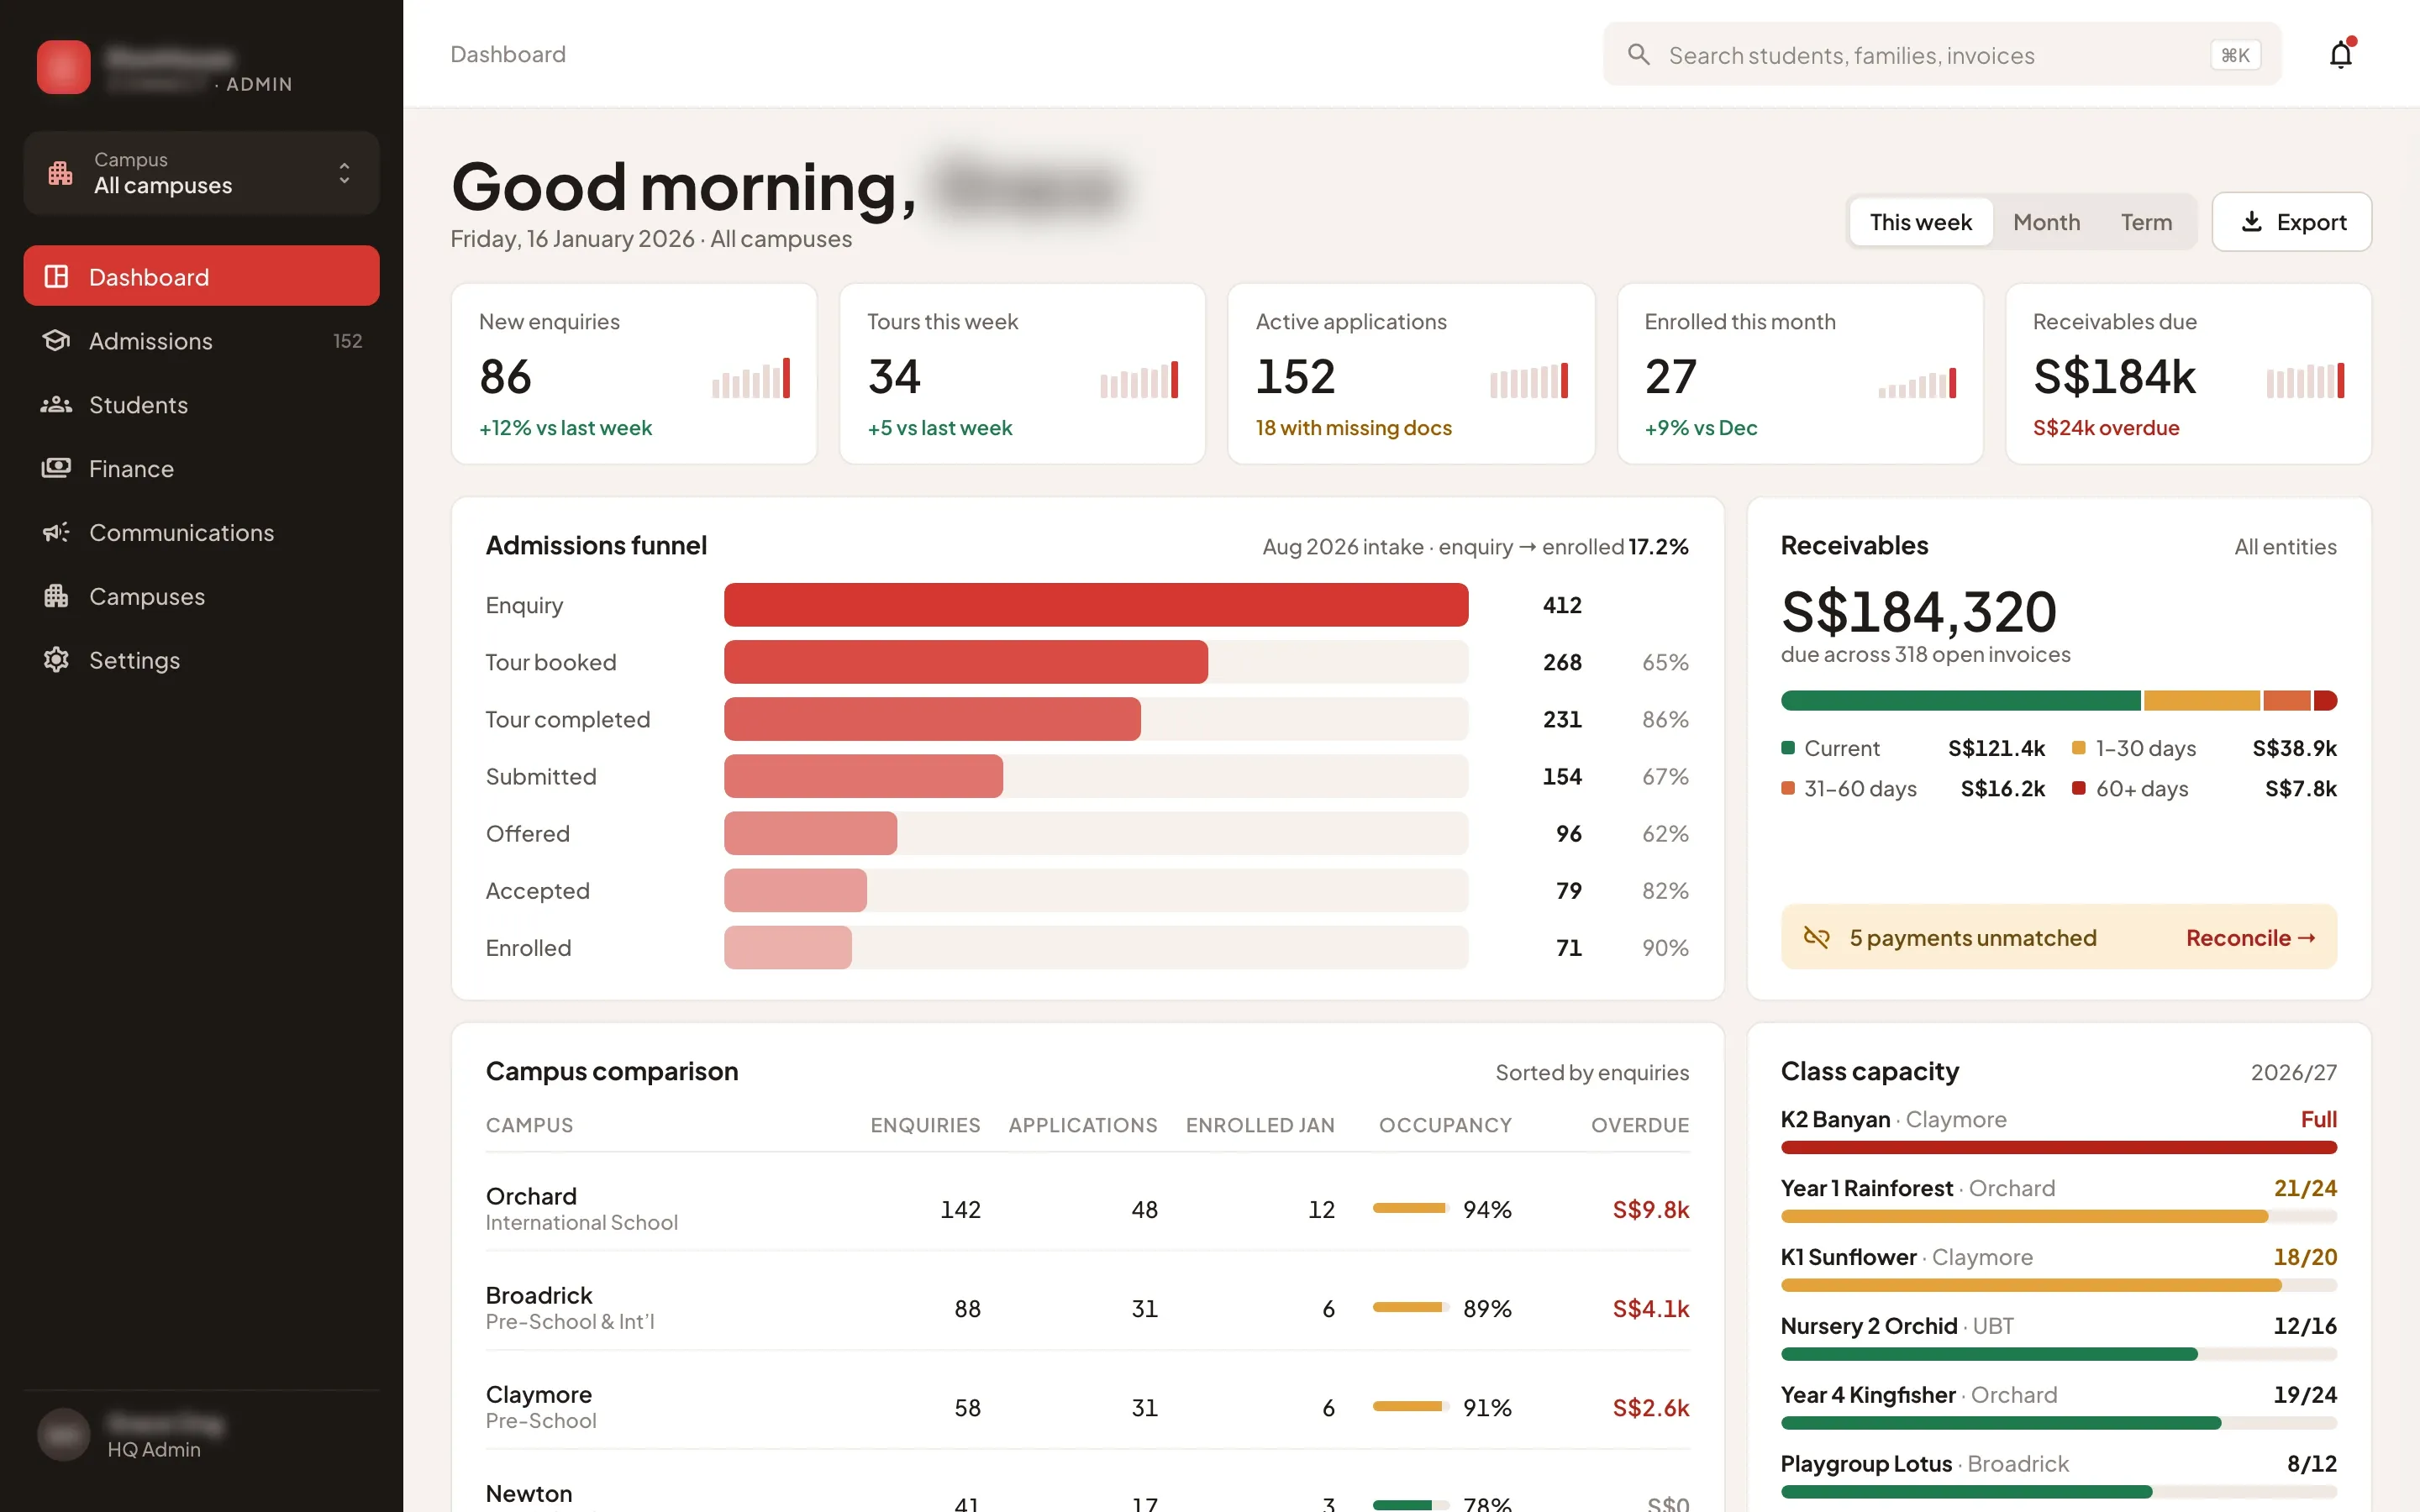The height and width of the screenshot is (1512, 2420).
Task: Click the Students people icon
Action: pos(56,404)
